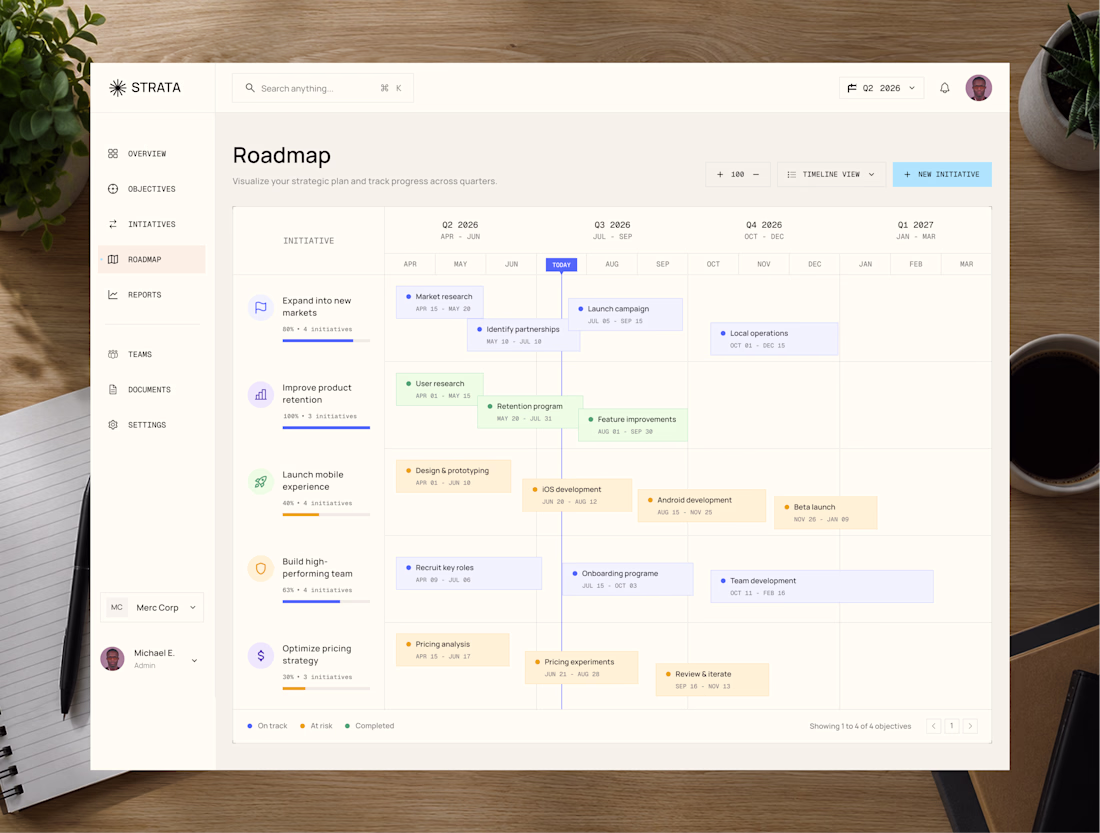Open Documents in the sidebar
This screenshot has width=1100, height=833.
click(152, 389)
